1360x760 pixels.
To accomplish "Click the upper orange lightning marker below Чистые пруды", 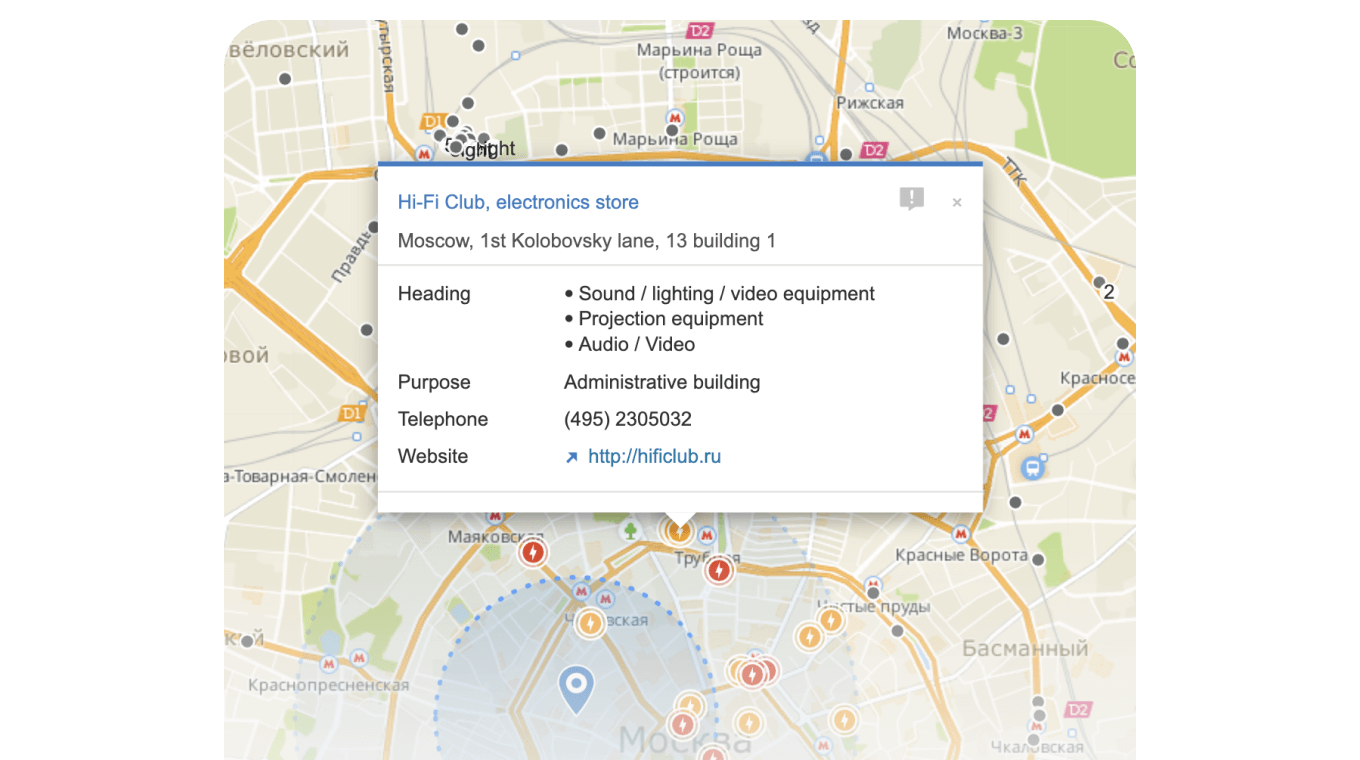I will [x=832, y=620].
